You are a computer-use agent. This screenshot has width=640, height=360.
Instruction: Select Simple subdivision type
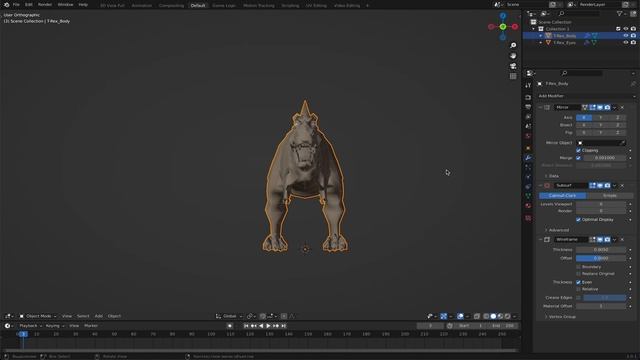tap(609, 196)
